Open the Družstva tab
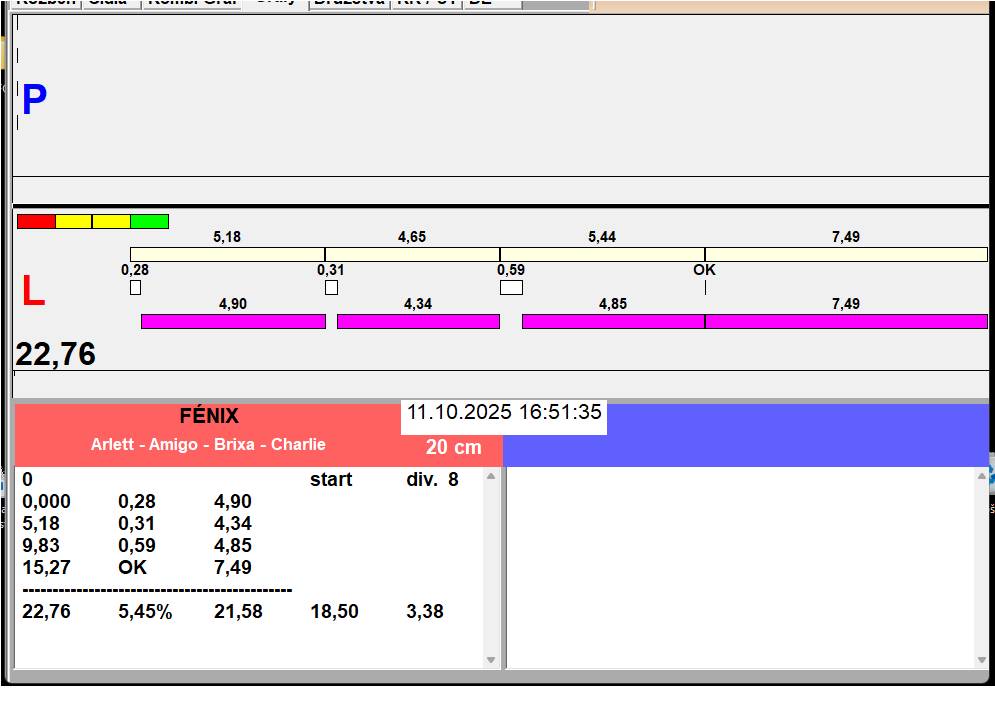The height and width of the screenshot is (716, 995). [349, 3]
